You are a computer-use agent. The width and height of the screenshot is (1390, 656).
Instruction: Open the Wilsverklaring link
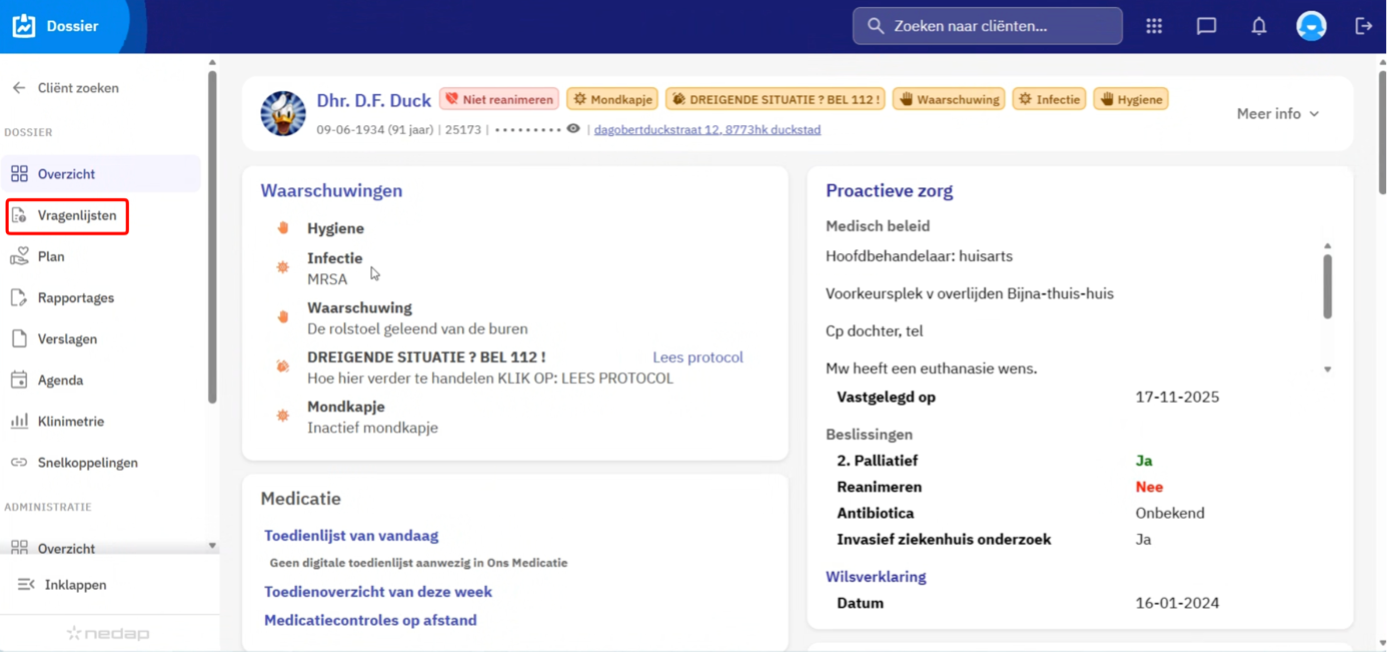tap(876, 577)
